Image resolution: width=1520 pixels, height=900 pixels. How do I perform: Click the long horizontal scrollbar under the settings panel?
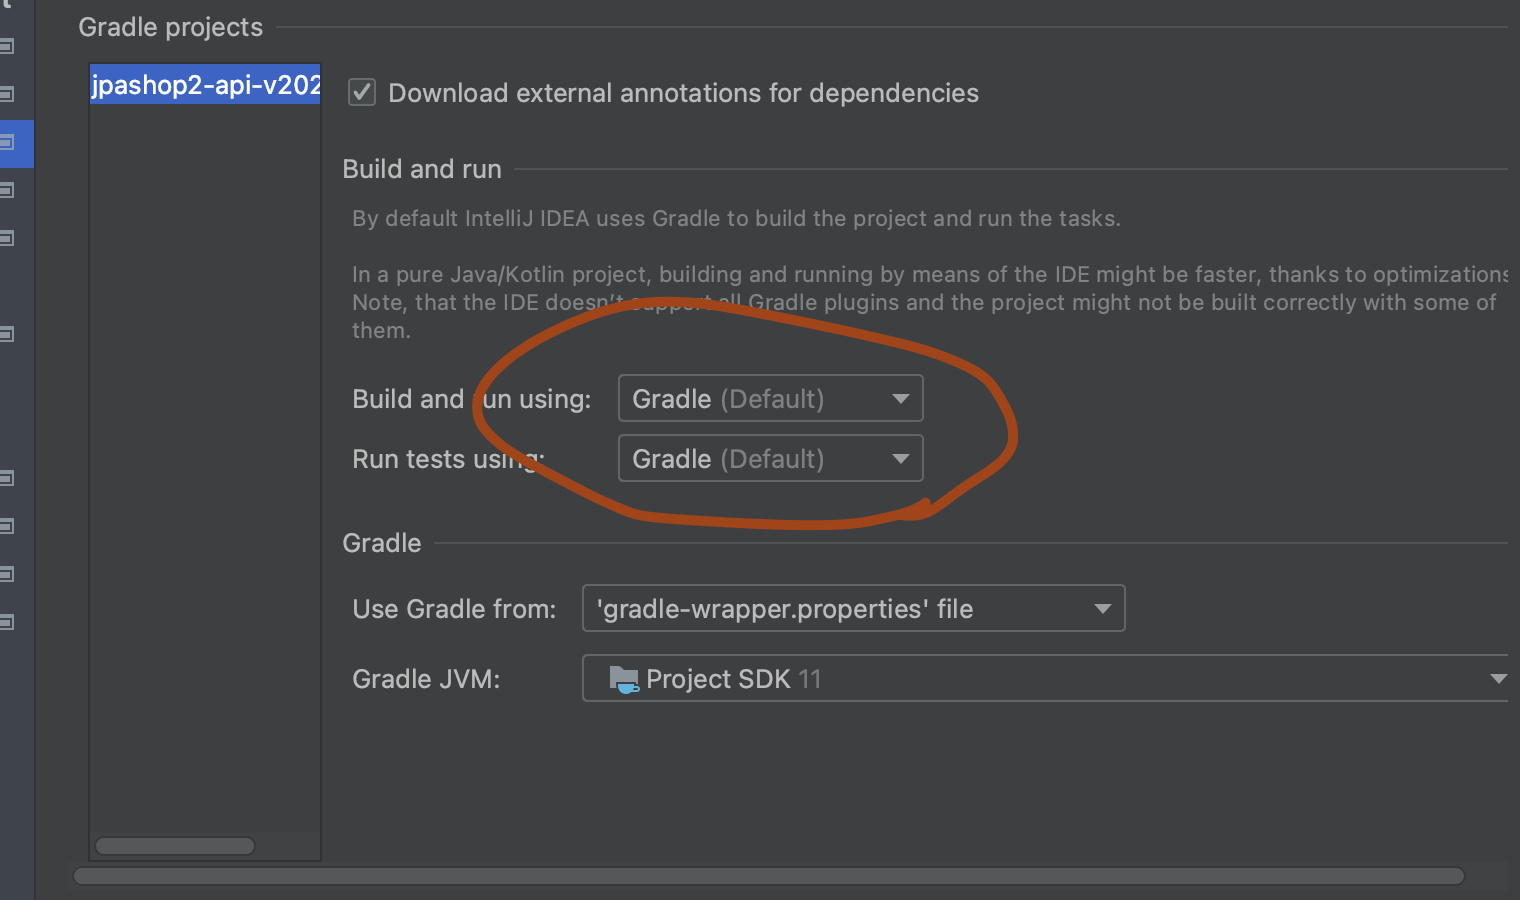tap(768, 876)
